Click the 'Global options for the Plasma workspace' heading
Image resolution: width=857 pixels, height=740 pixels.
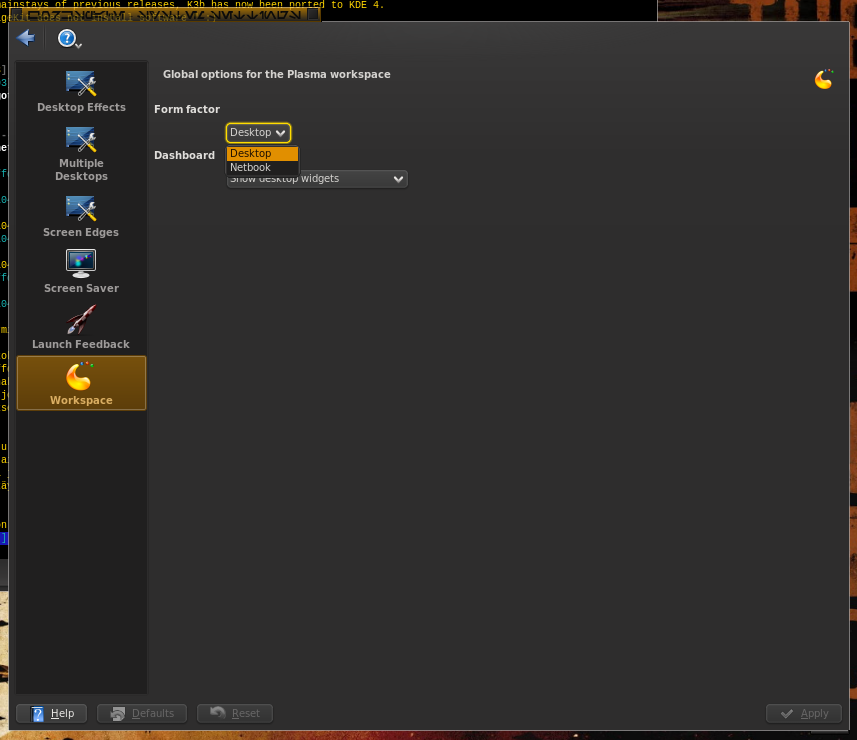277,74
